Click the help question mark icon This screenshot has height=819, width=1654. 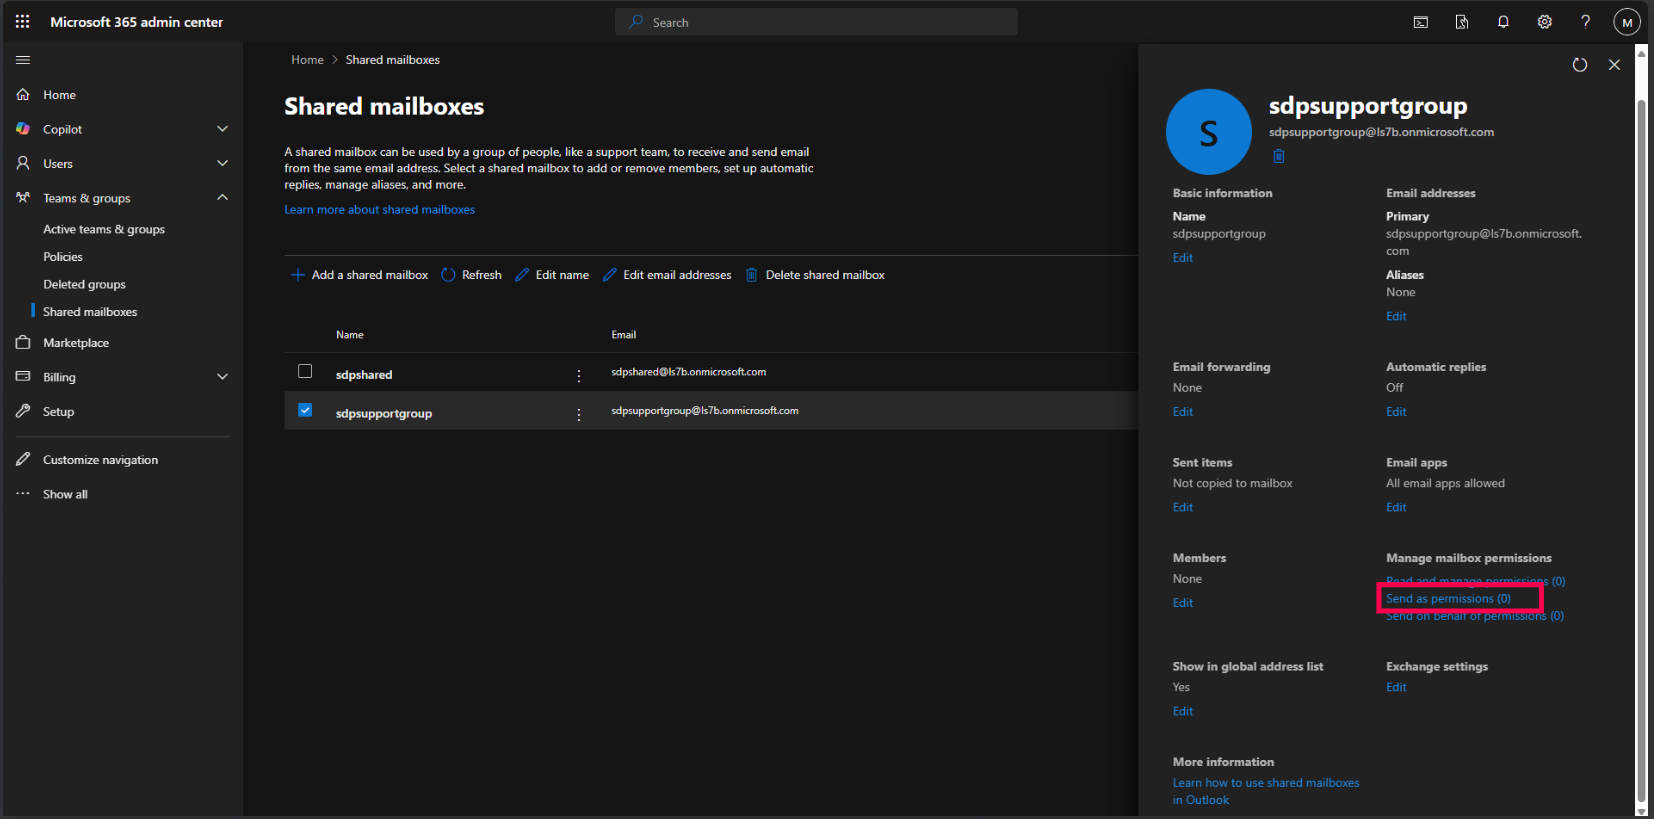click(x=1585, y=22)
